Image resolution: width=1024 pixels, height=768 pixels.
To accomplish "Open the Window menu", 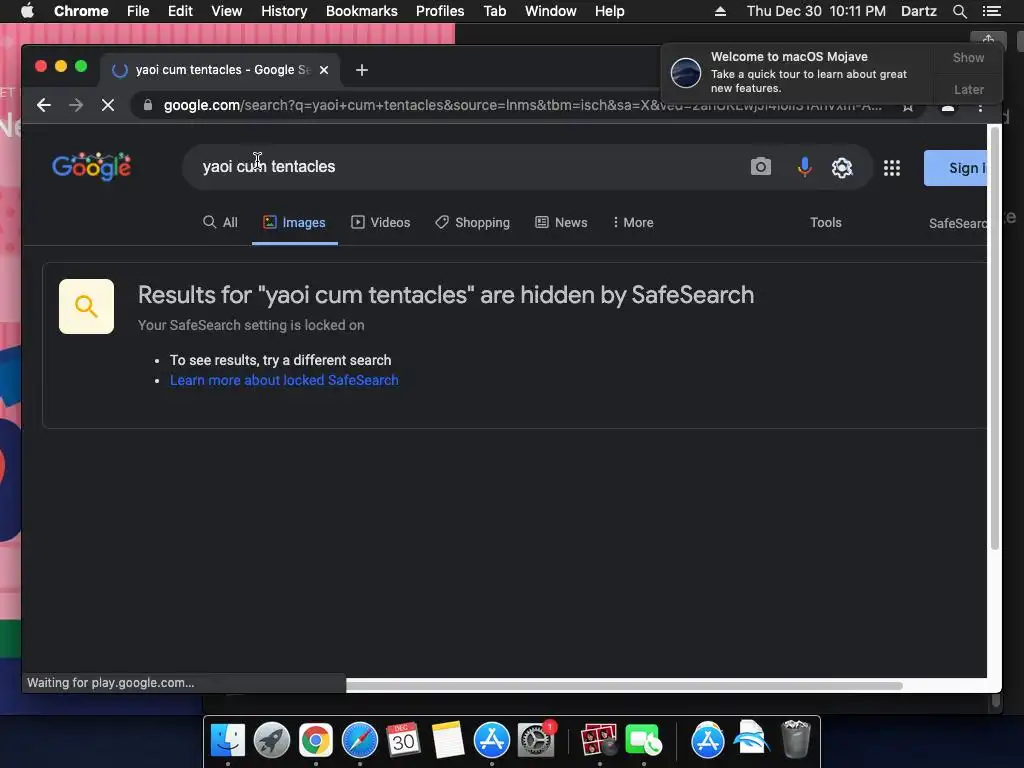I will [x=551, y=11].
